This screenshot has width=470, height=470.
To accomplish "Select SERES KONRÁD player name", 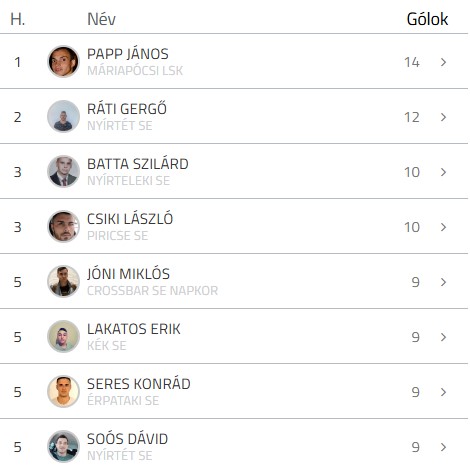I will (139, 384).
